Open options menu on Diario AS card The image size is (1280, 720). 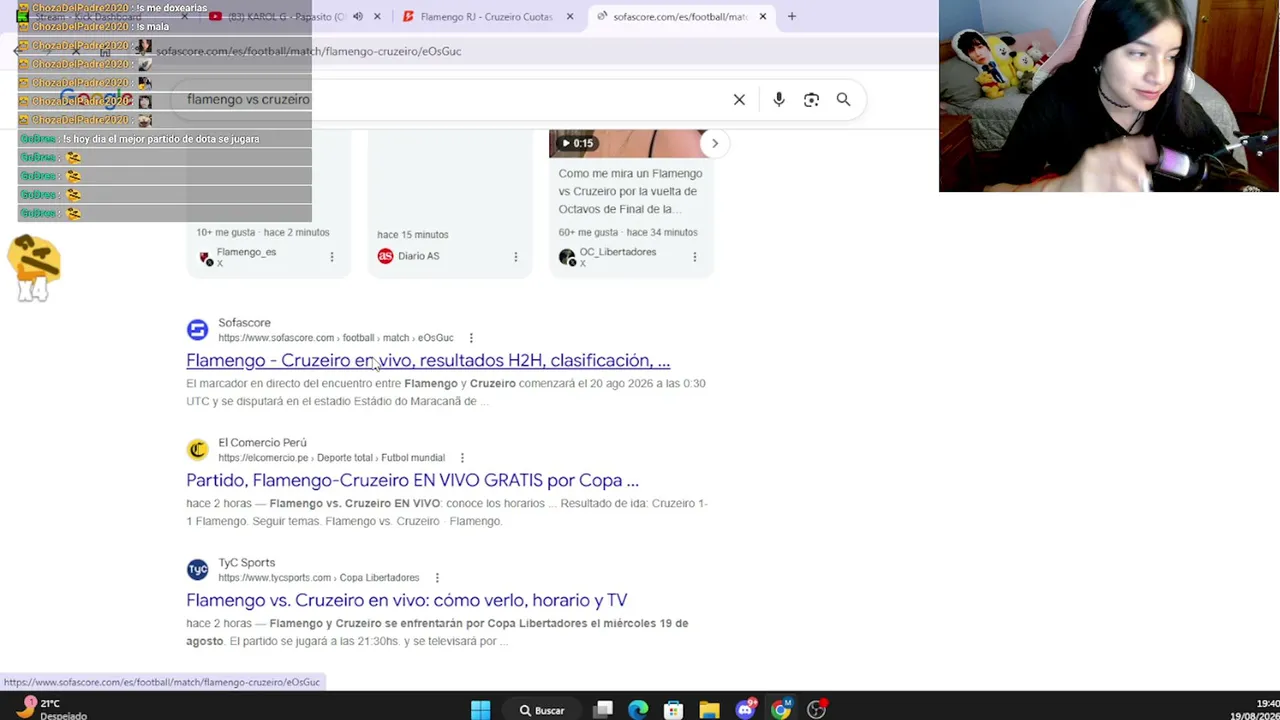click(515, 257)
